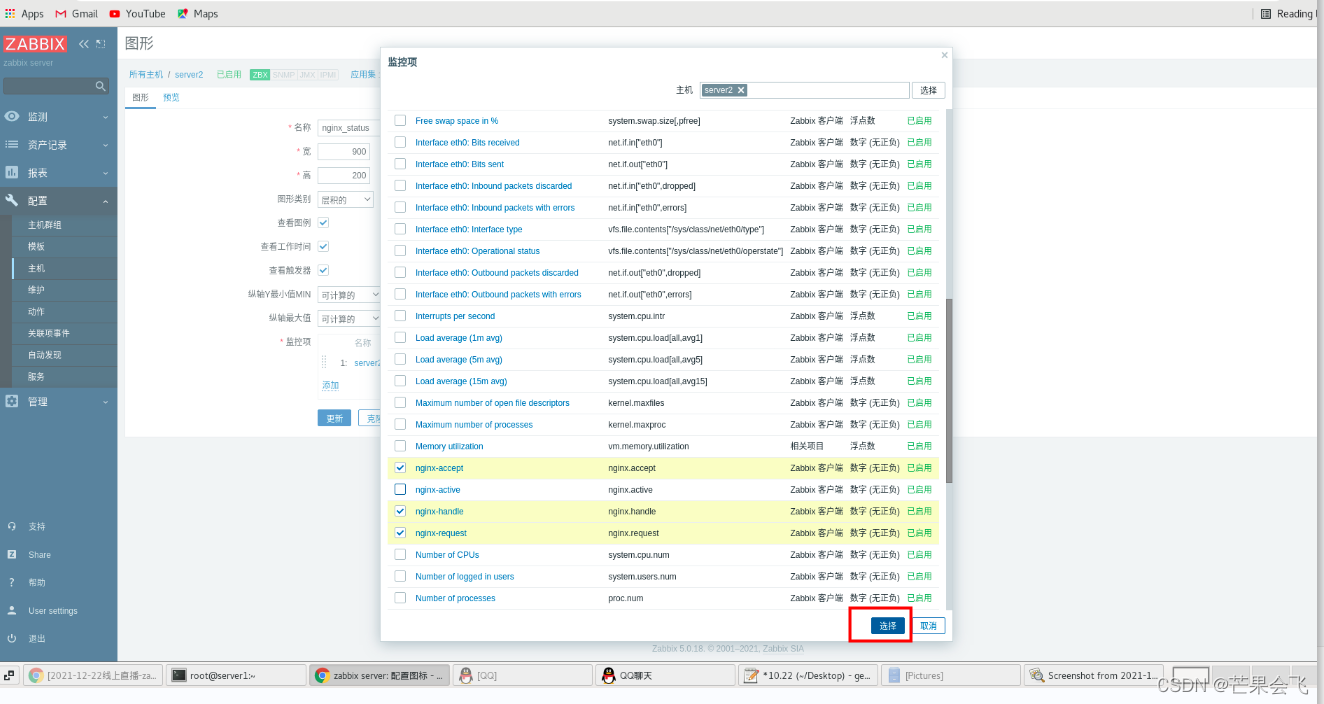Switch to root@server1 terminal in taskbar
This screenshot has height=704, width=1324.
coord(236,675)
